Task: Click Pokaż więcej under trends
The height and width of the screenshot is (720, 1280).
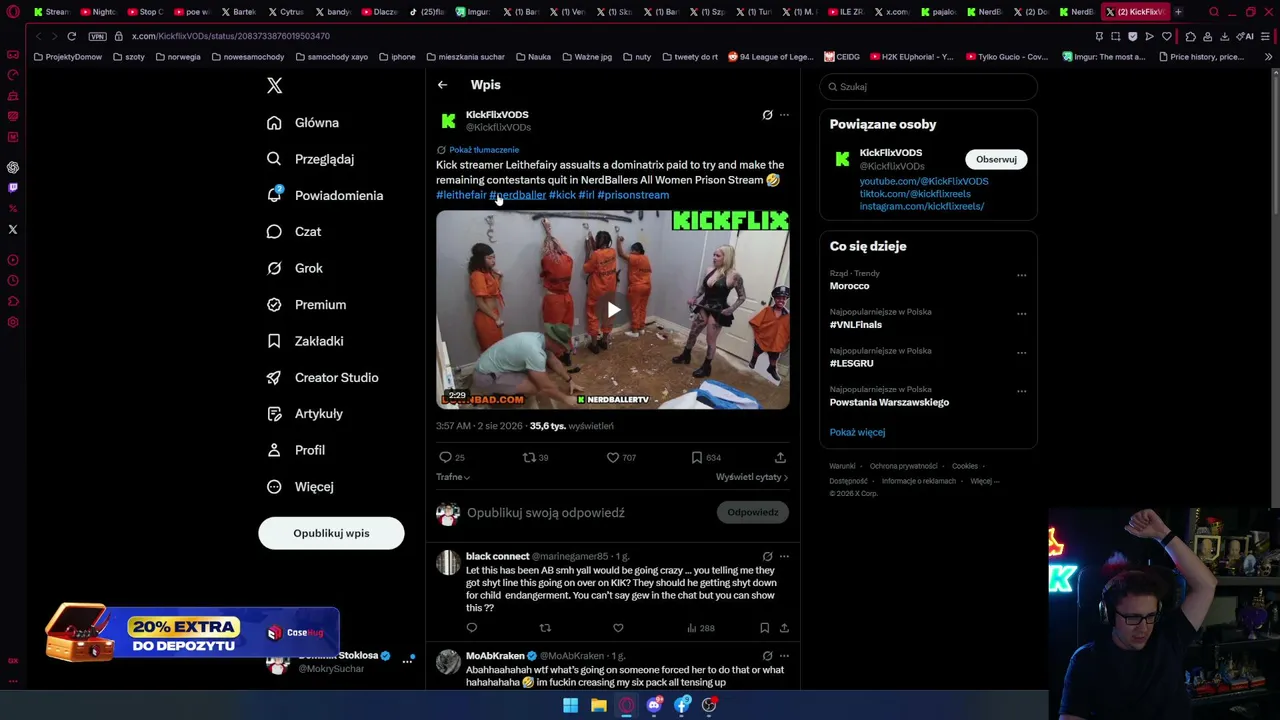Action: tap(857, 432)
